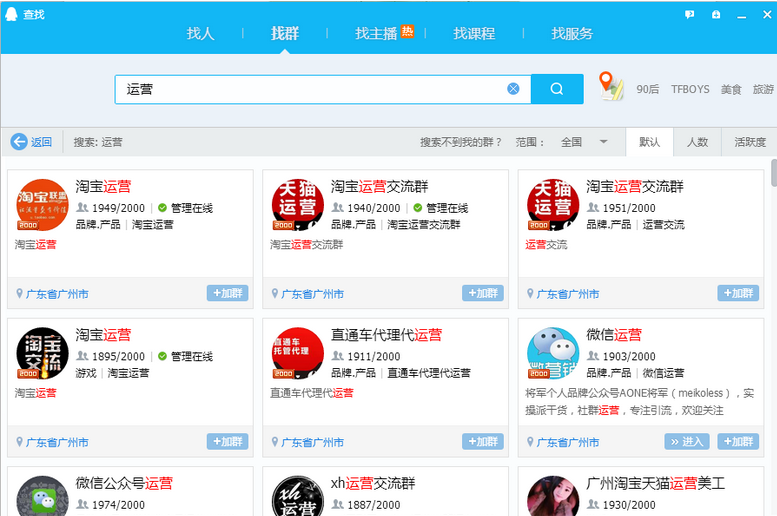Click 直通车代理代运营 tag beside 品牌.产品
Image resolution: width=777 pixels, height=516 pixels.
pos(429,373)
